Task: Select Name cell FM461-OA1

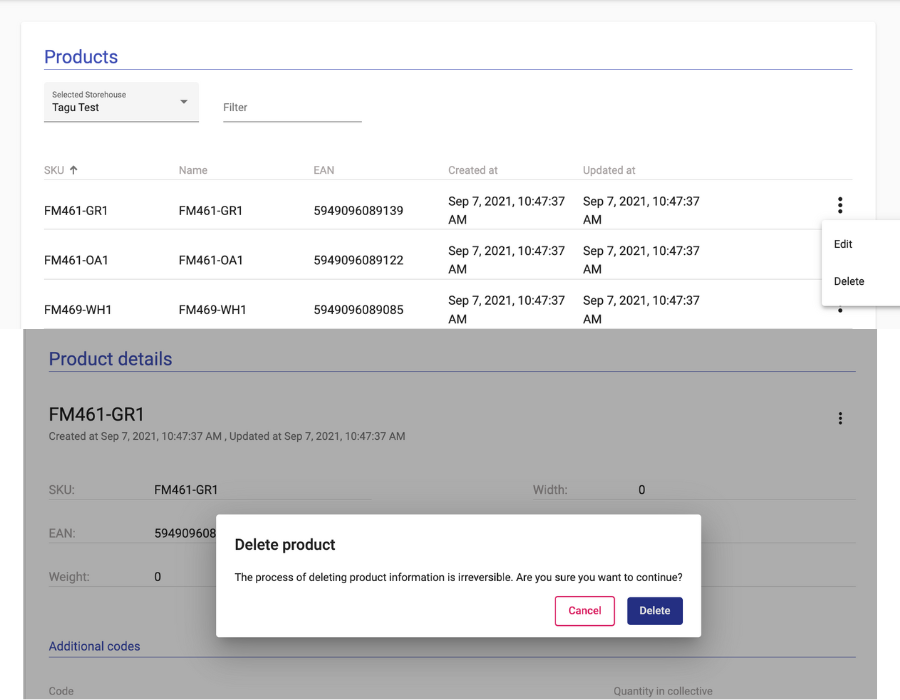Action: (x=211, y=260)
